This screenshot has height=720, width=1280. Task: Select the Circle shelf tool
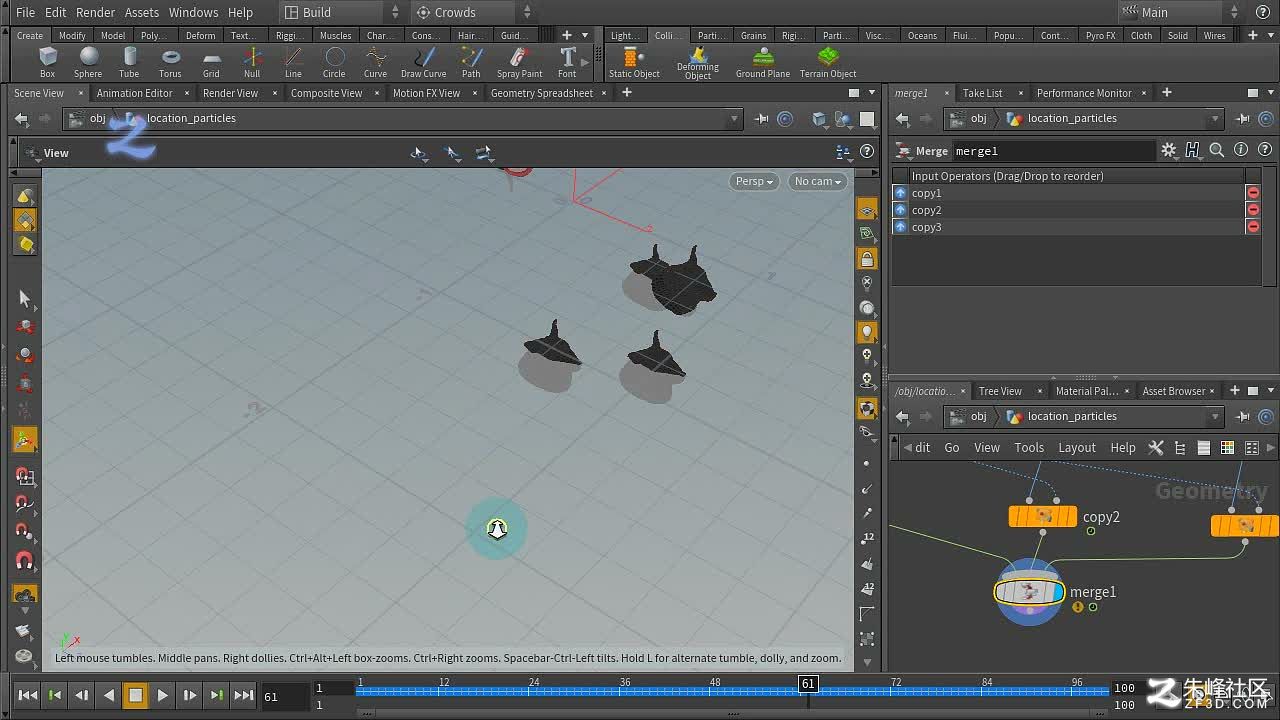pos(334,62)
